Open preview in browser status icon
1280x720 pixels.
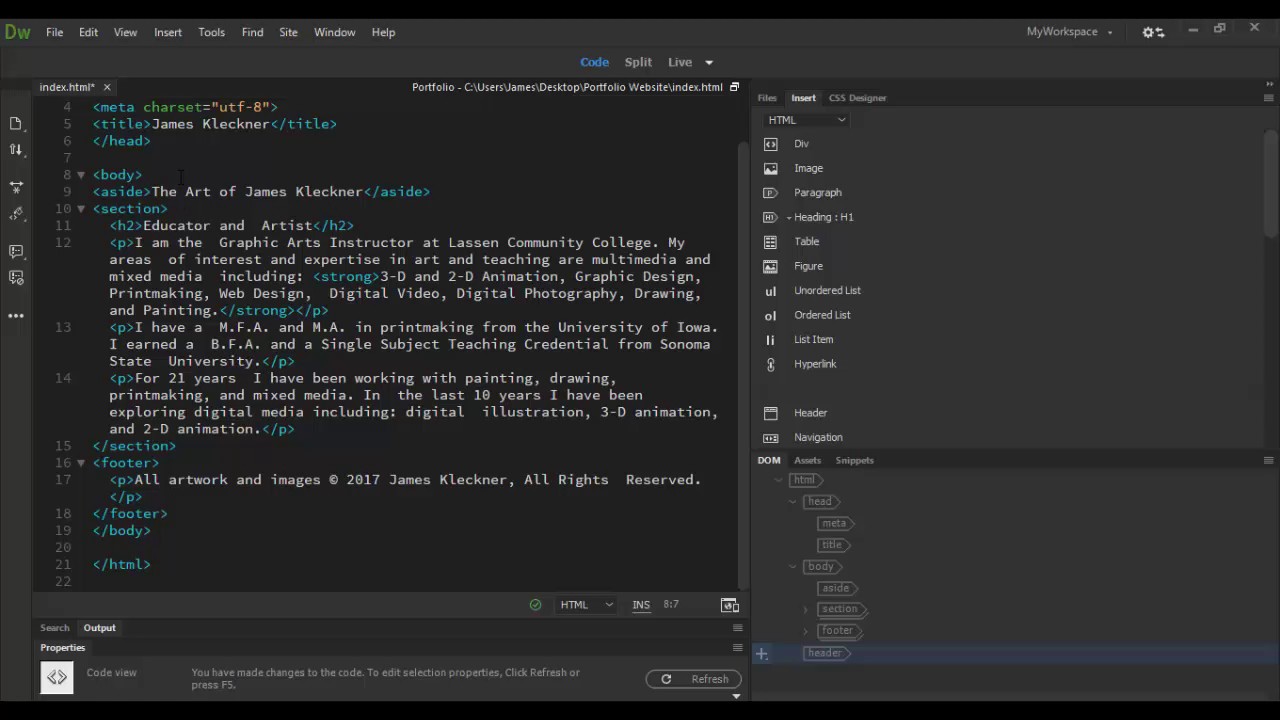pyautogui.click(x=730, y=604)
